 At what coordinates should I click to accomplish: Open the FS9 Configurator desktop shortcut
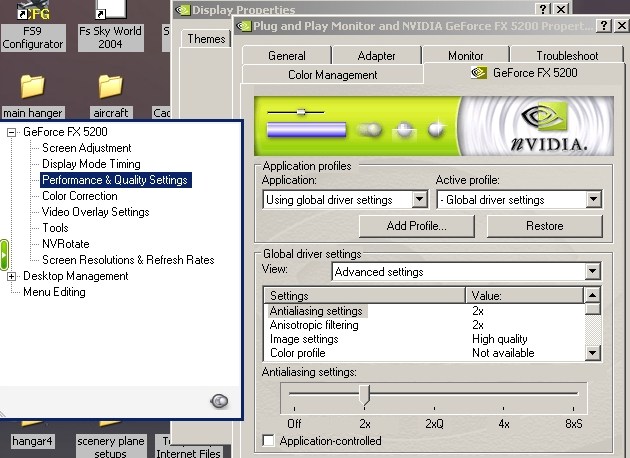[33, 14]
